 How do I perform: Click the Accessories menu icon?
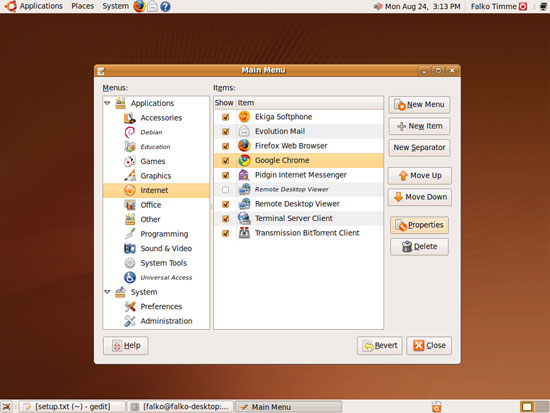(129, 118)
